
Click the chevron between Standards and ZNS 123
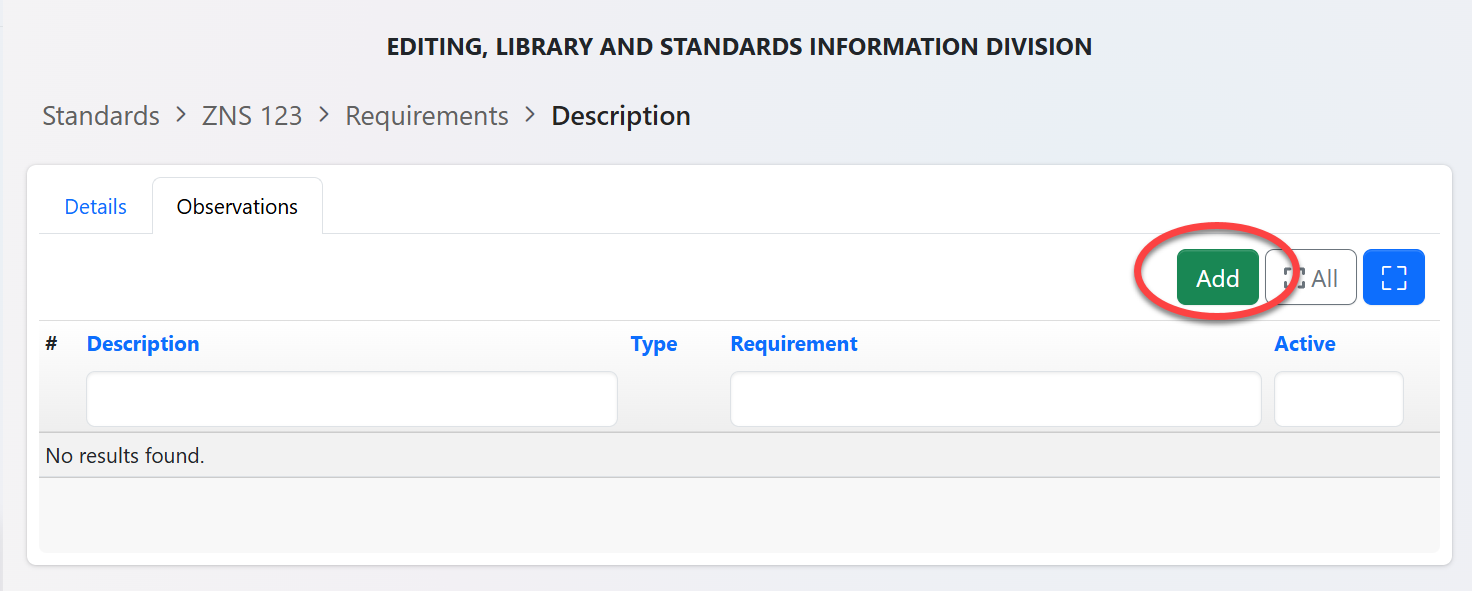click(181, 115)
